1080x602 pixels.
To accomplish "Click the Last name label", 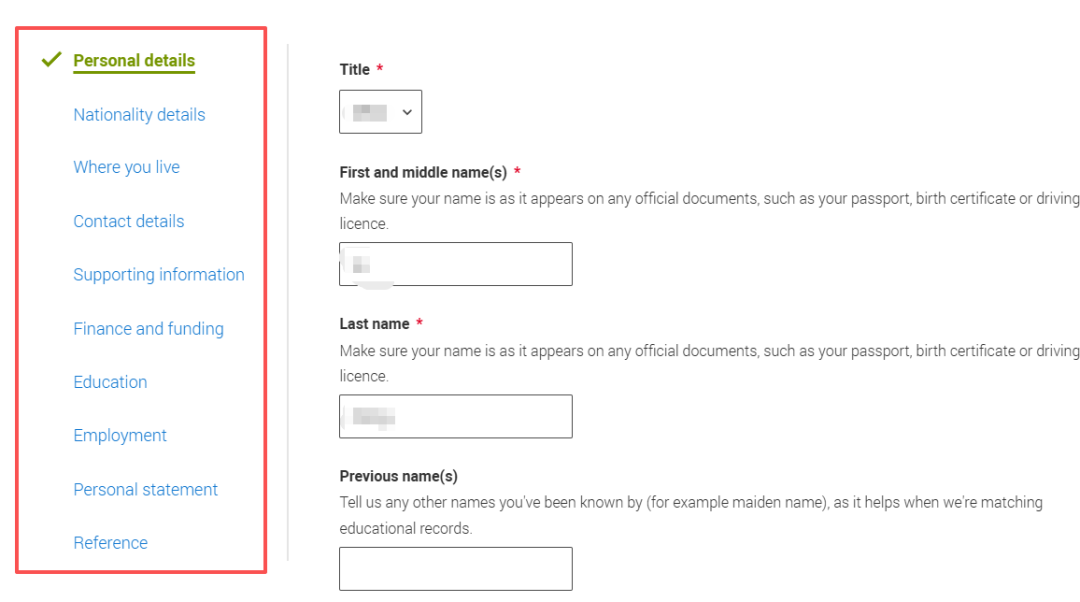I will coord(374,324).
